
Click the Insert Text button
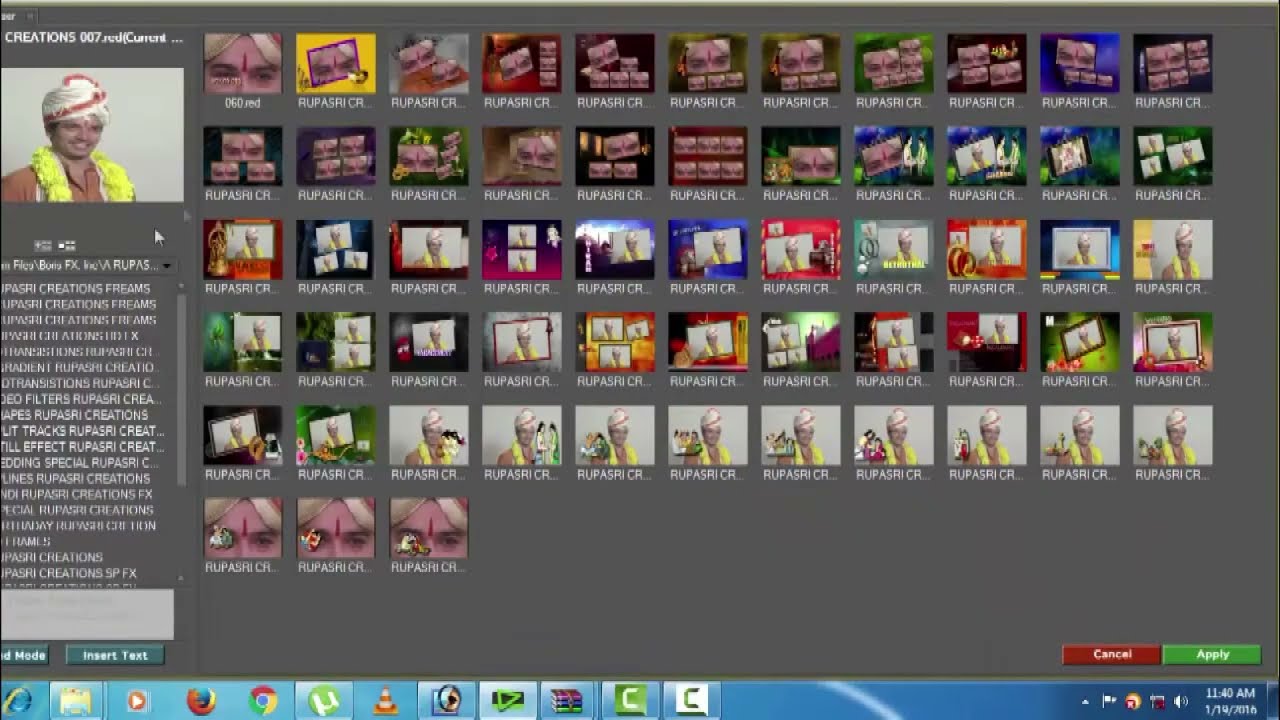(114, 655)
